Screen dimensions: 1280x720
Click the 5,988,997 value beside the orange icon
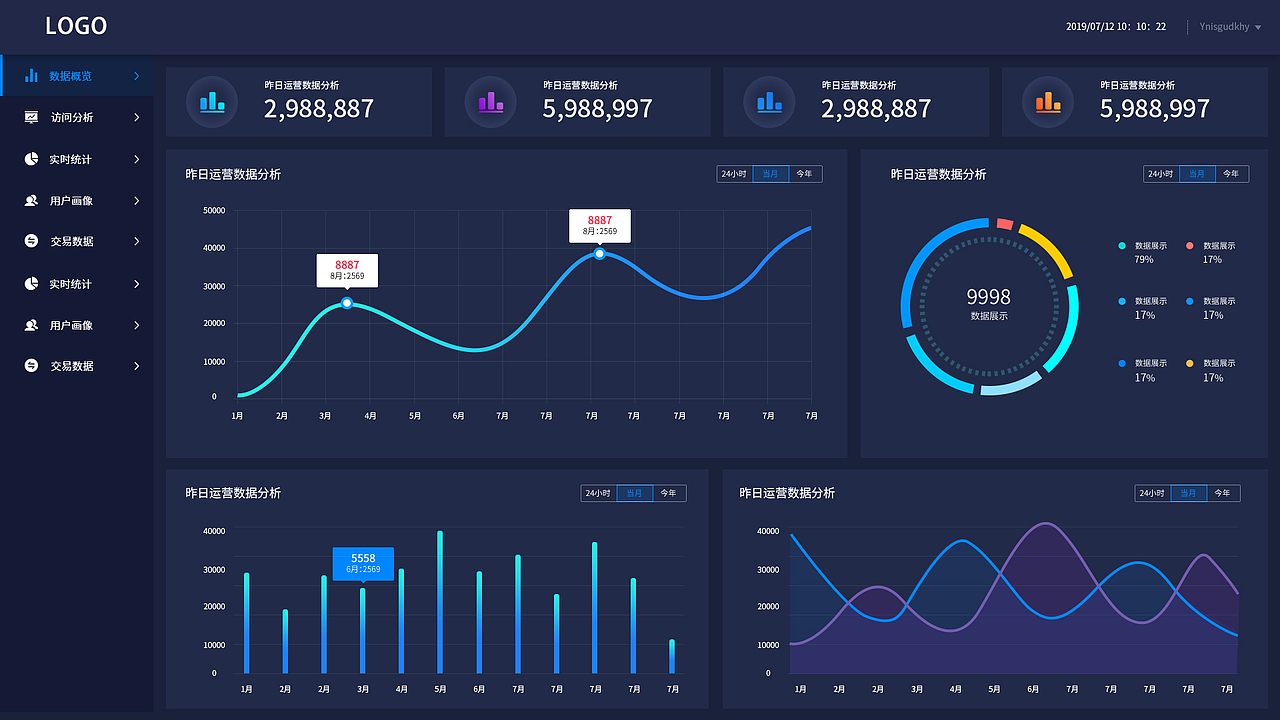point(1155,109)
